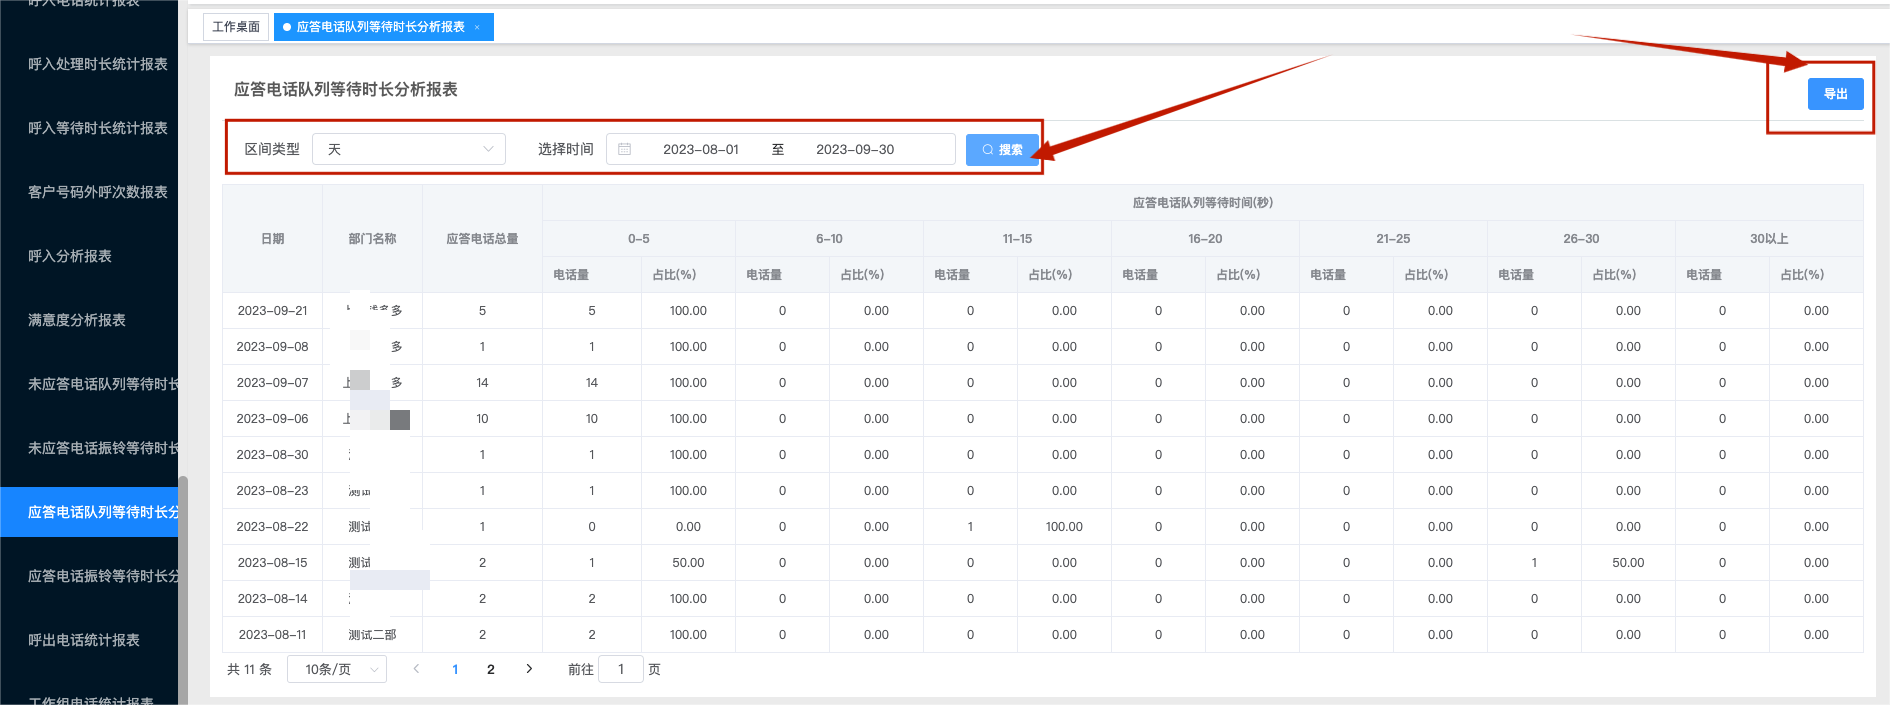Click the 前往 page number input
The width and height of the screenshot is (1890, 705).
(621, 669)
